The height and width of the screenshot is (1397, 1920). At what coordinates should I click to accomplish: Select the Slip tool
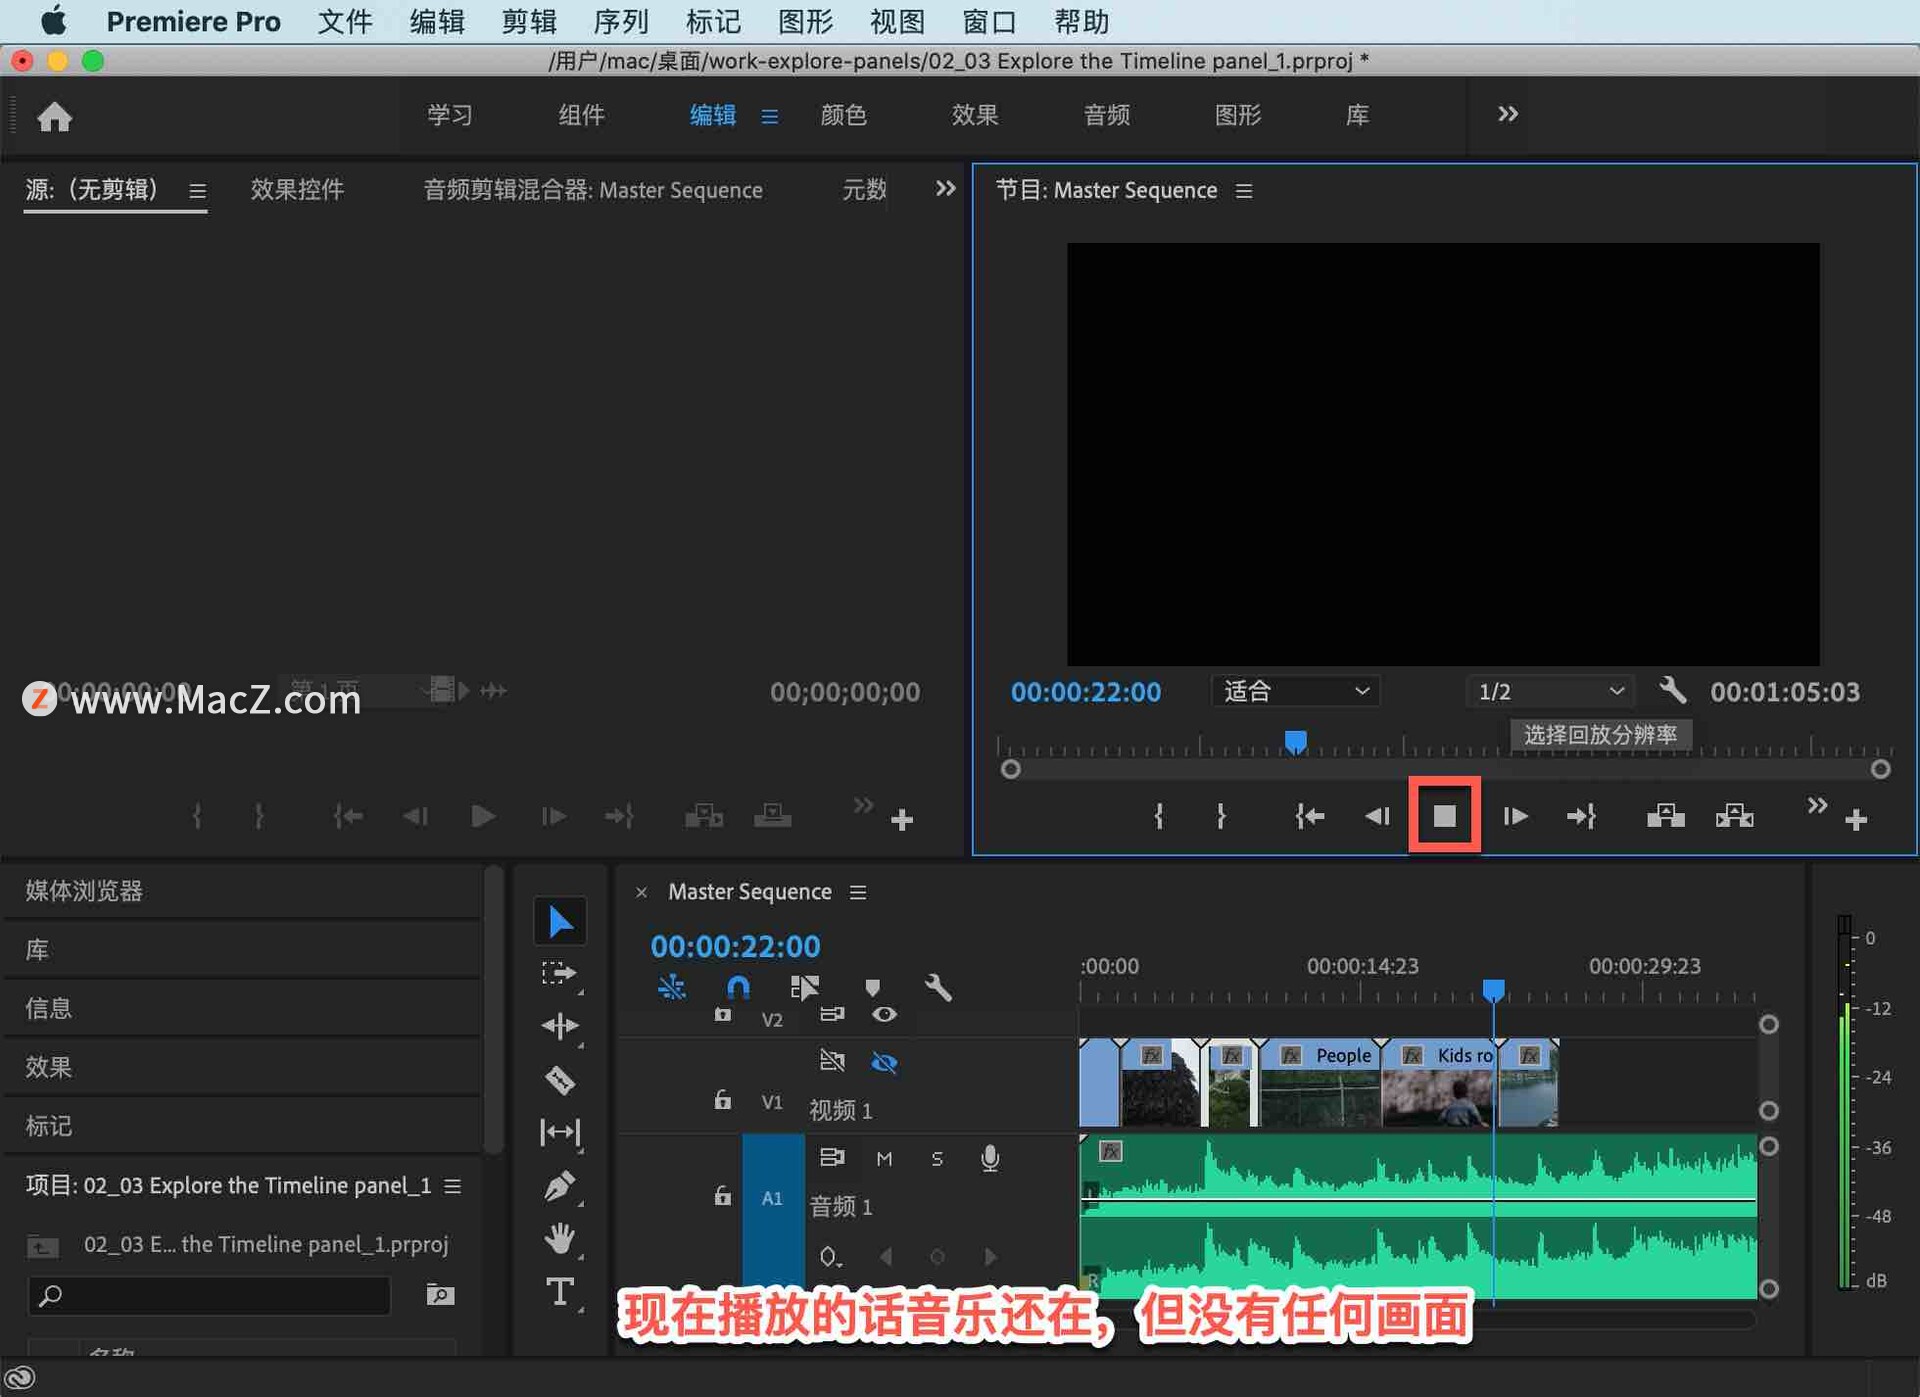(x=560, y=1132)
